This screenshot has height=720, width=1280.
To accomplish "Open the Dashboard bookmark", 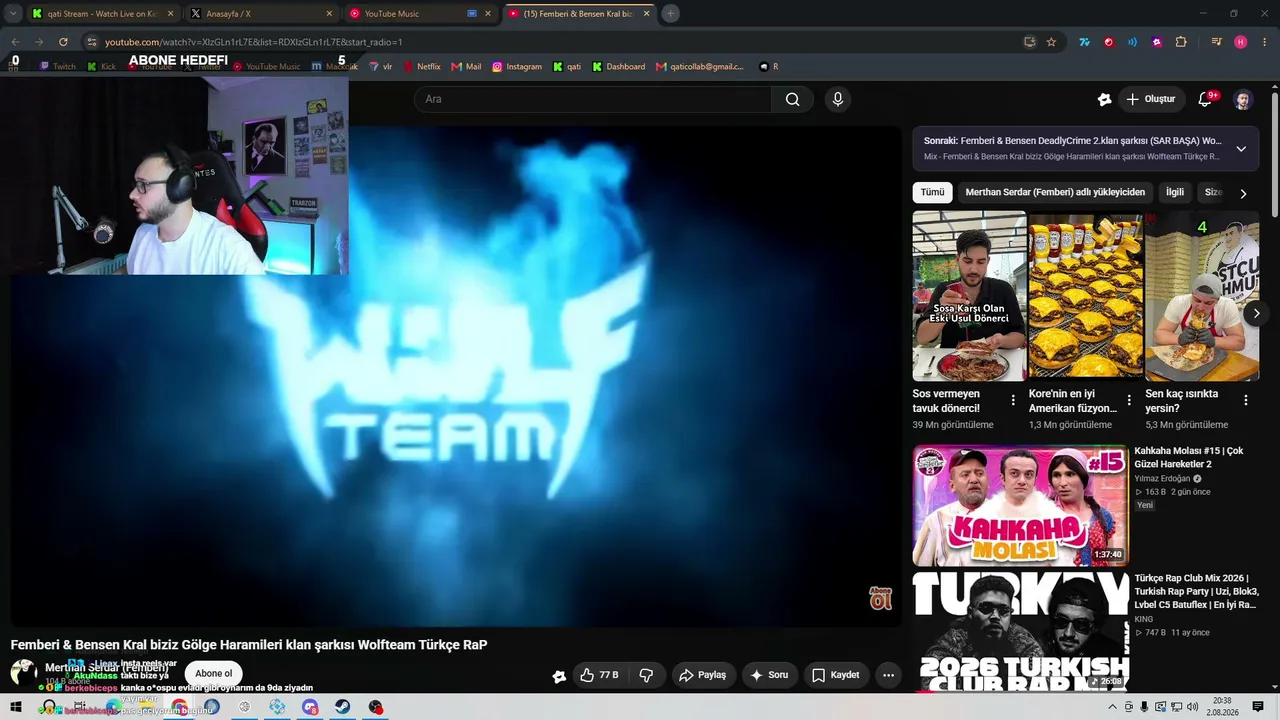I will tap(618, 67).
